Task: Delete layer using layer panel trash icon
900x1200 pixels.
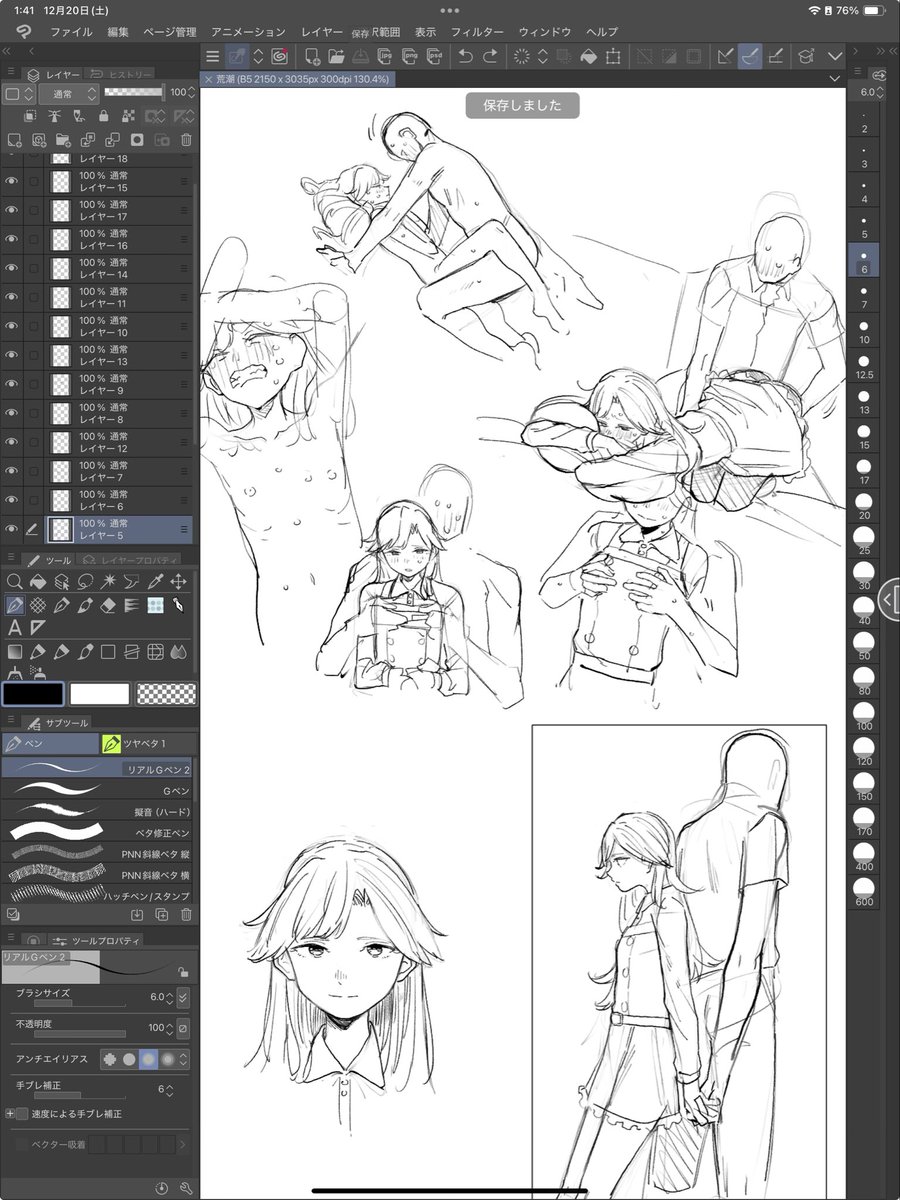Action: (x=186, y=140)
